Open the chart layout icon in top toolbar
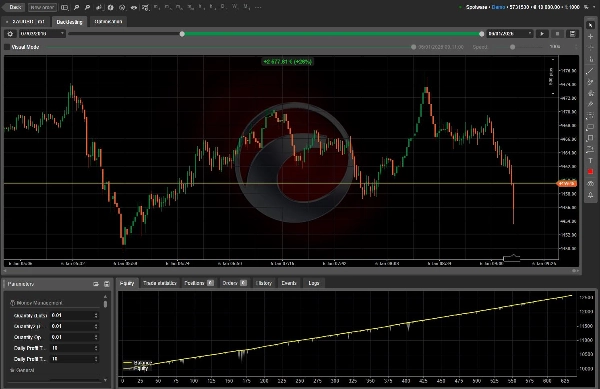This screenshot has width=600, height=389. coord(65,7)
